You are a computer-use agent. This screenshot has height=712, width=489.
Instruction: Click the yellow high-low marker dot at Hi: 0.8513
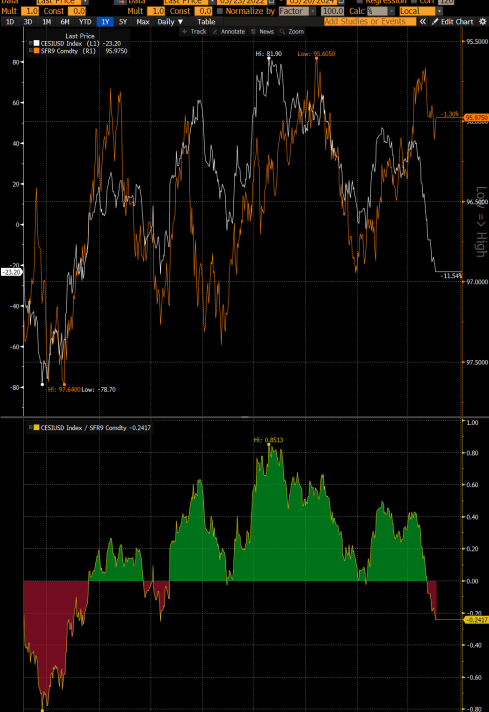coord(269,445)
